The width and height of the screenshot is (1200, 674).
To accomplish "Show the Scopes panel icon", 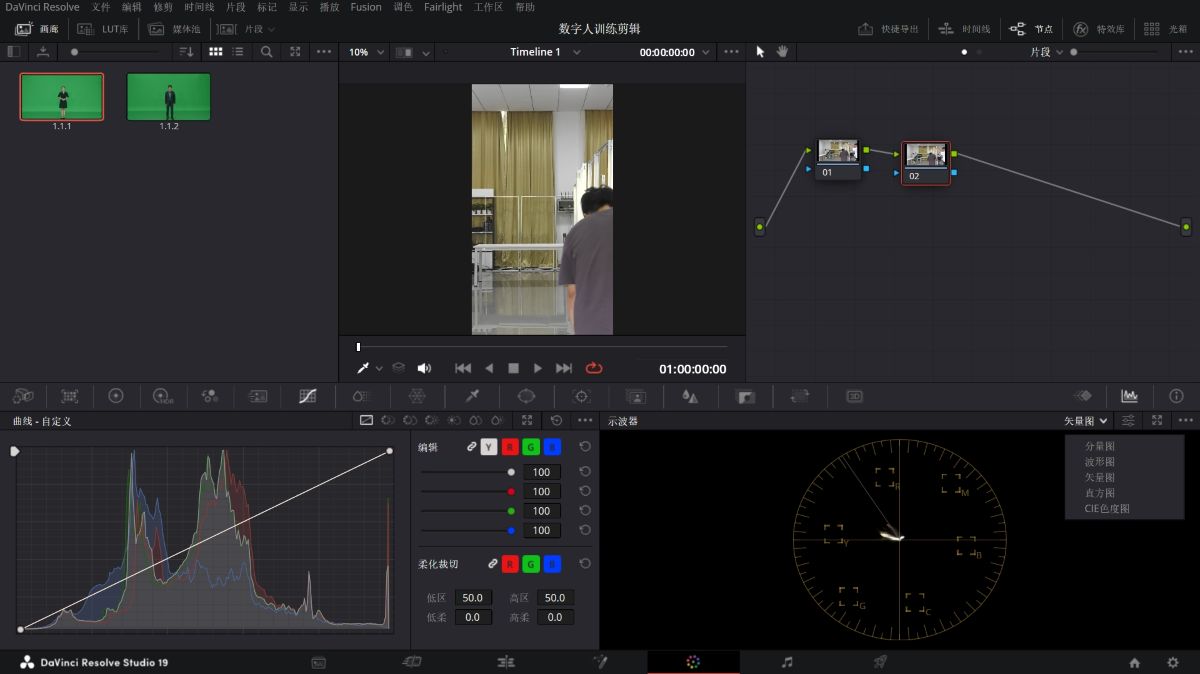I will [1129, 396].
